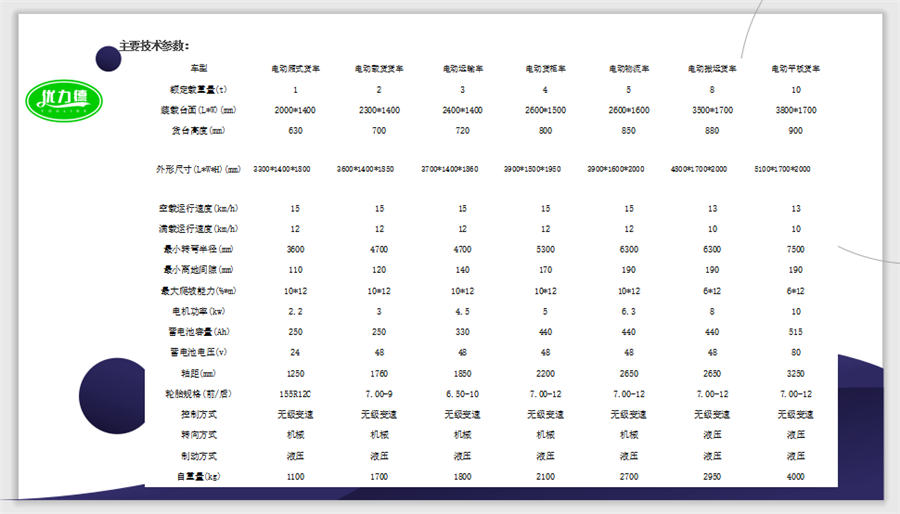
Task: Select the tire specification 155R12C cell
Action: click(295, 394)
